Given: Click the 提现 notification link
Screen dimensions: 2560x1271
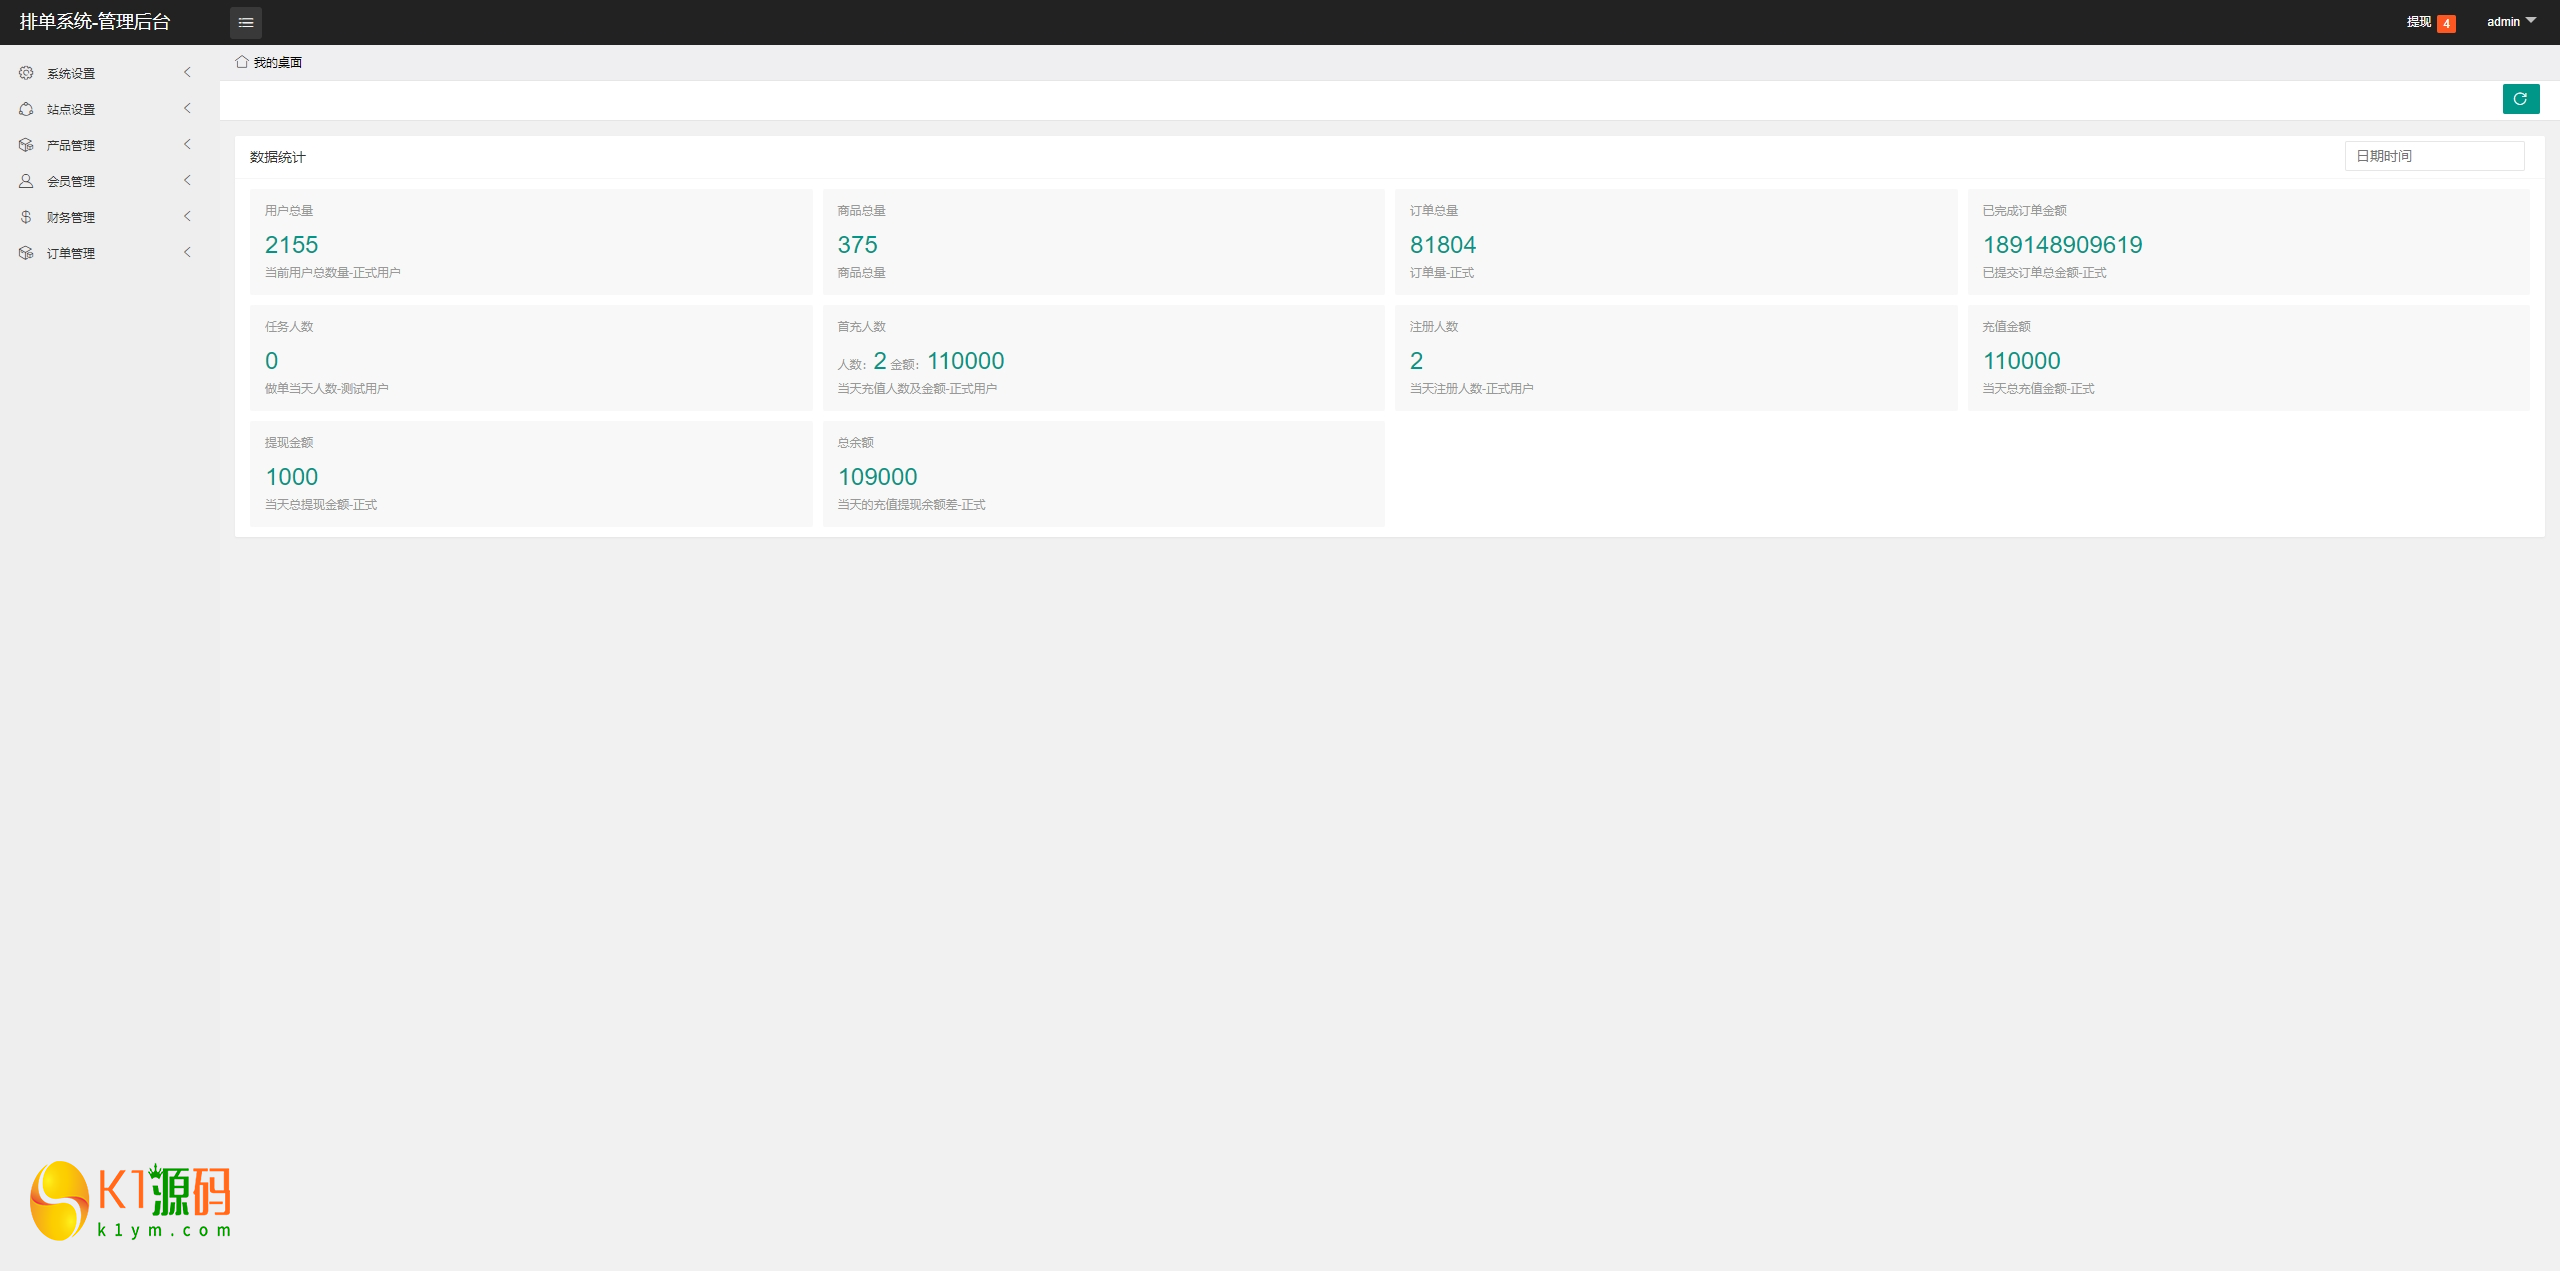Looking at the screenshot, I should (2418, 22).
